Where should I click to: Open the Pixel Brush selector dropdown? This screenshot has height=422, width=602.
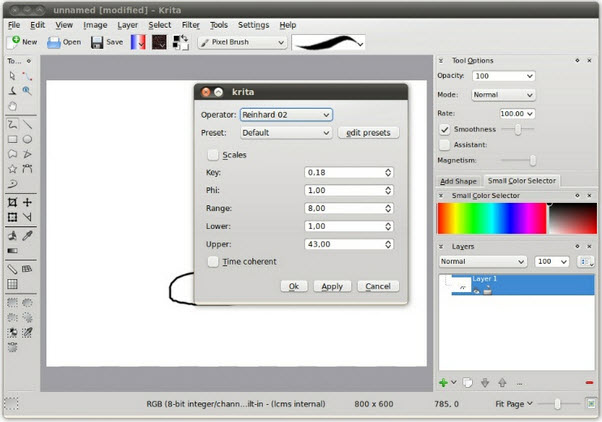[242, 42]
